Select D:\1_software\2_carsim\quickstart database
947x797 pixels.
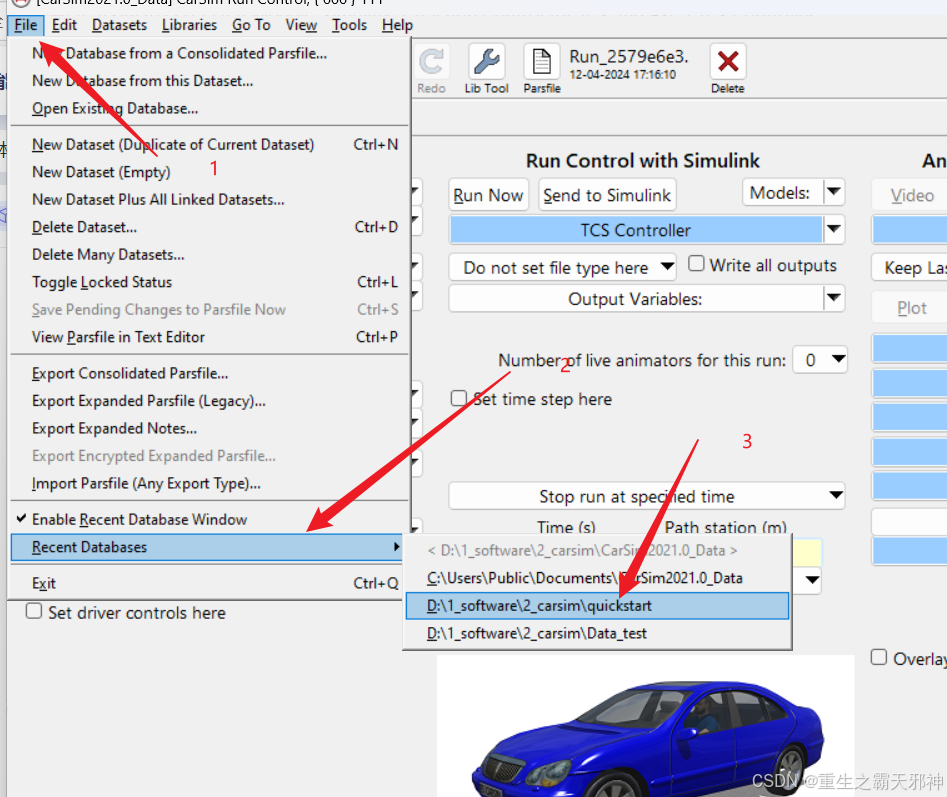(x=597, y=606)
